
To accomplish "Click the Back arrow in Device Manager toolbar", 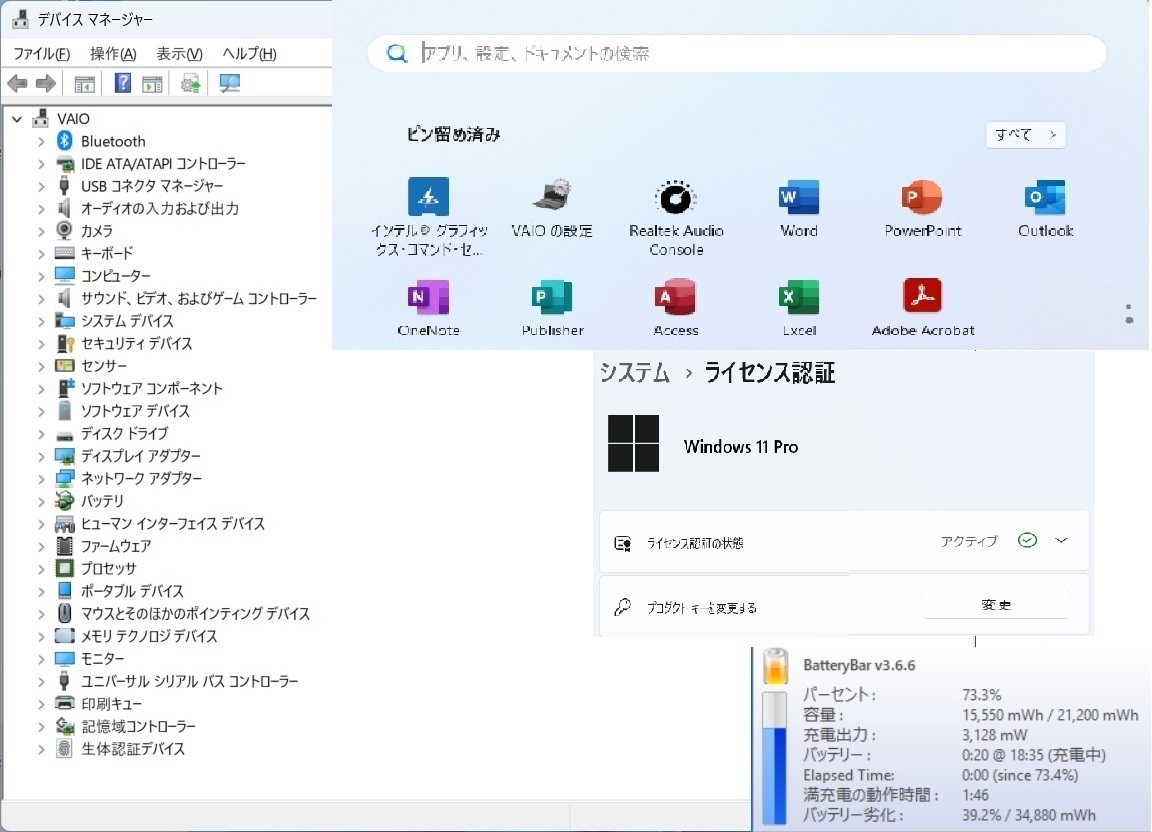I will pos(18,83).
